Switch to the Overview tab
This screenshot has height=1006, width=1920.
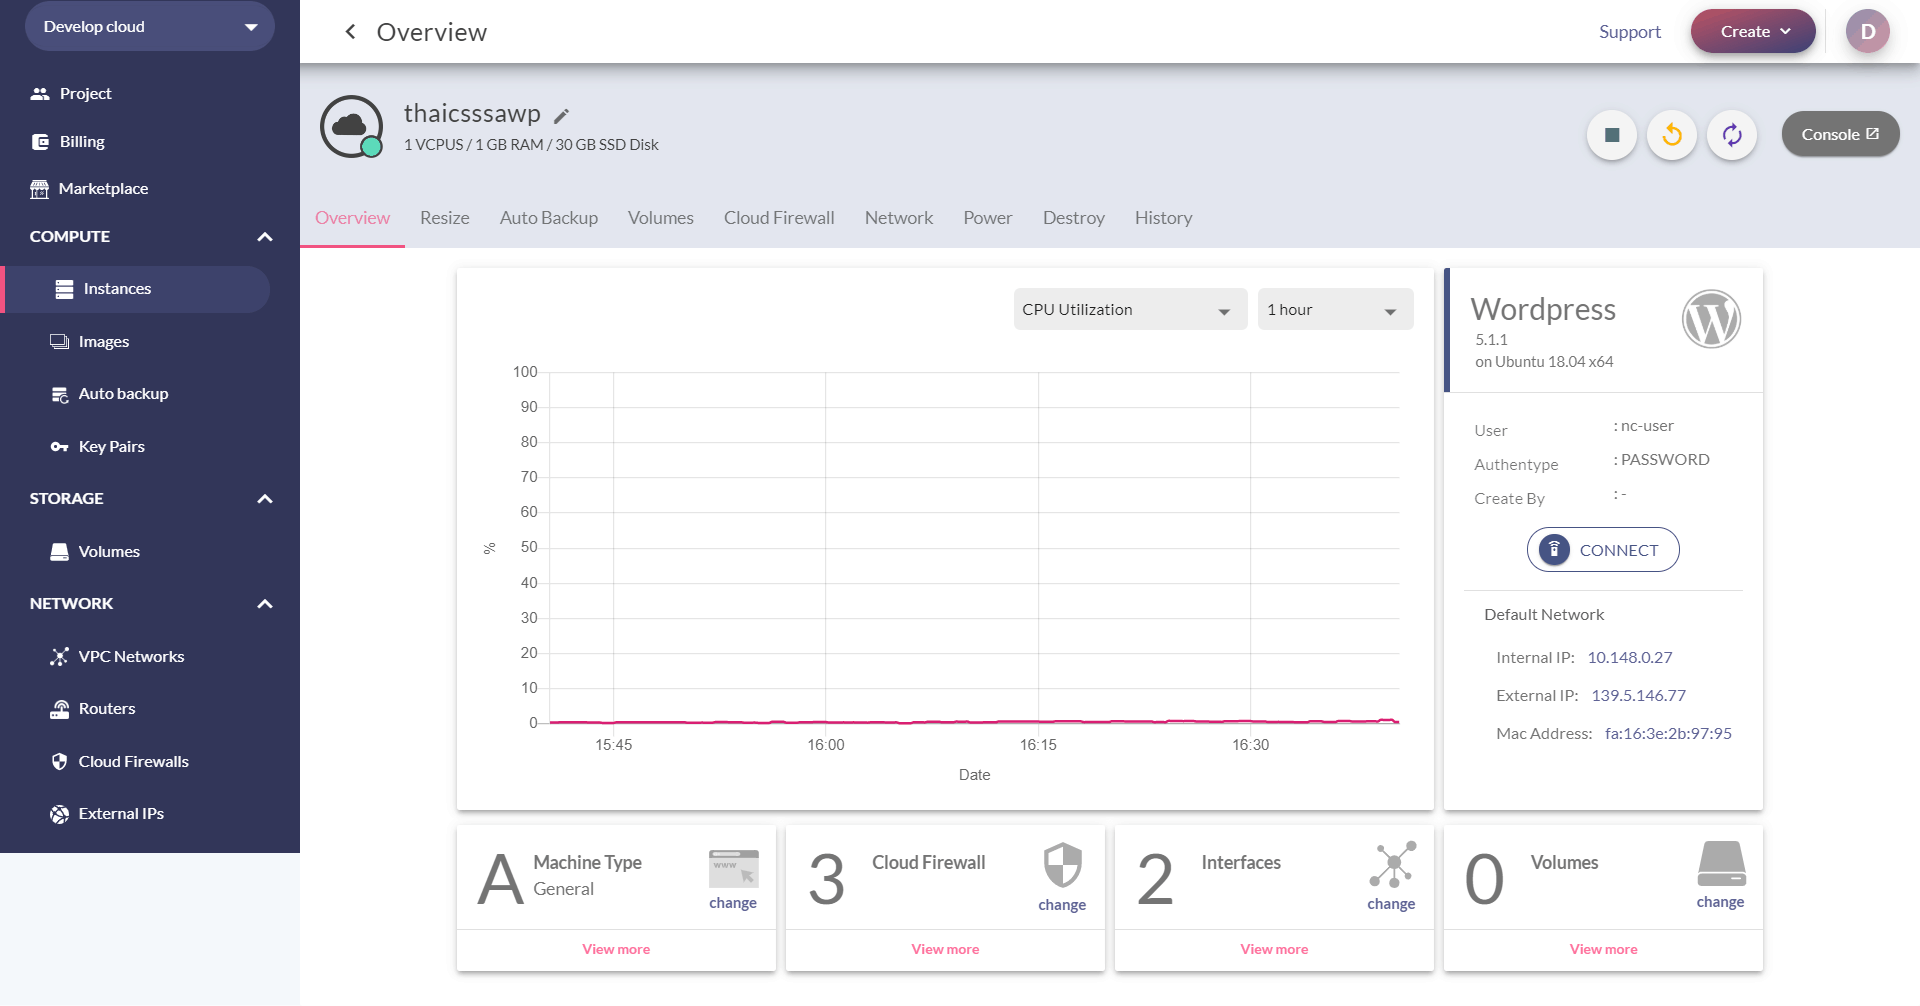point(352,218)
